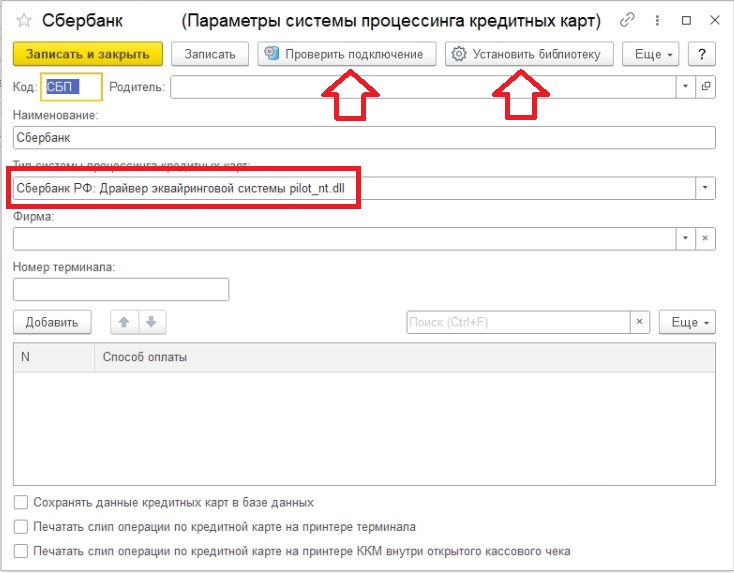Open the three-dot window menu

(x=657, y=20)
